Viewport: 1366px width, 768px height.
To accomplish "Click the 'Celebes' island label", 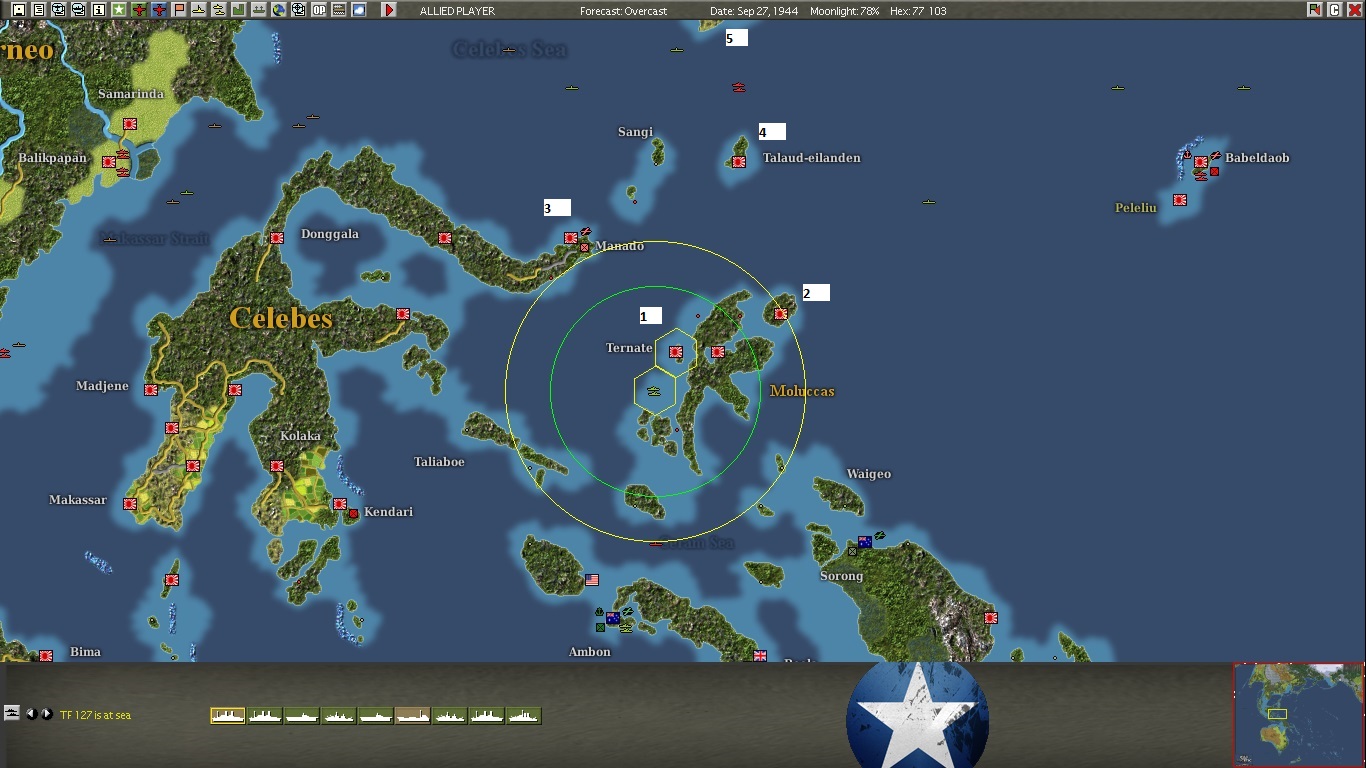I will (281, 318).
